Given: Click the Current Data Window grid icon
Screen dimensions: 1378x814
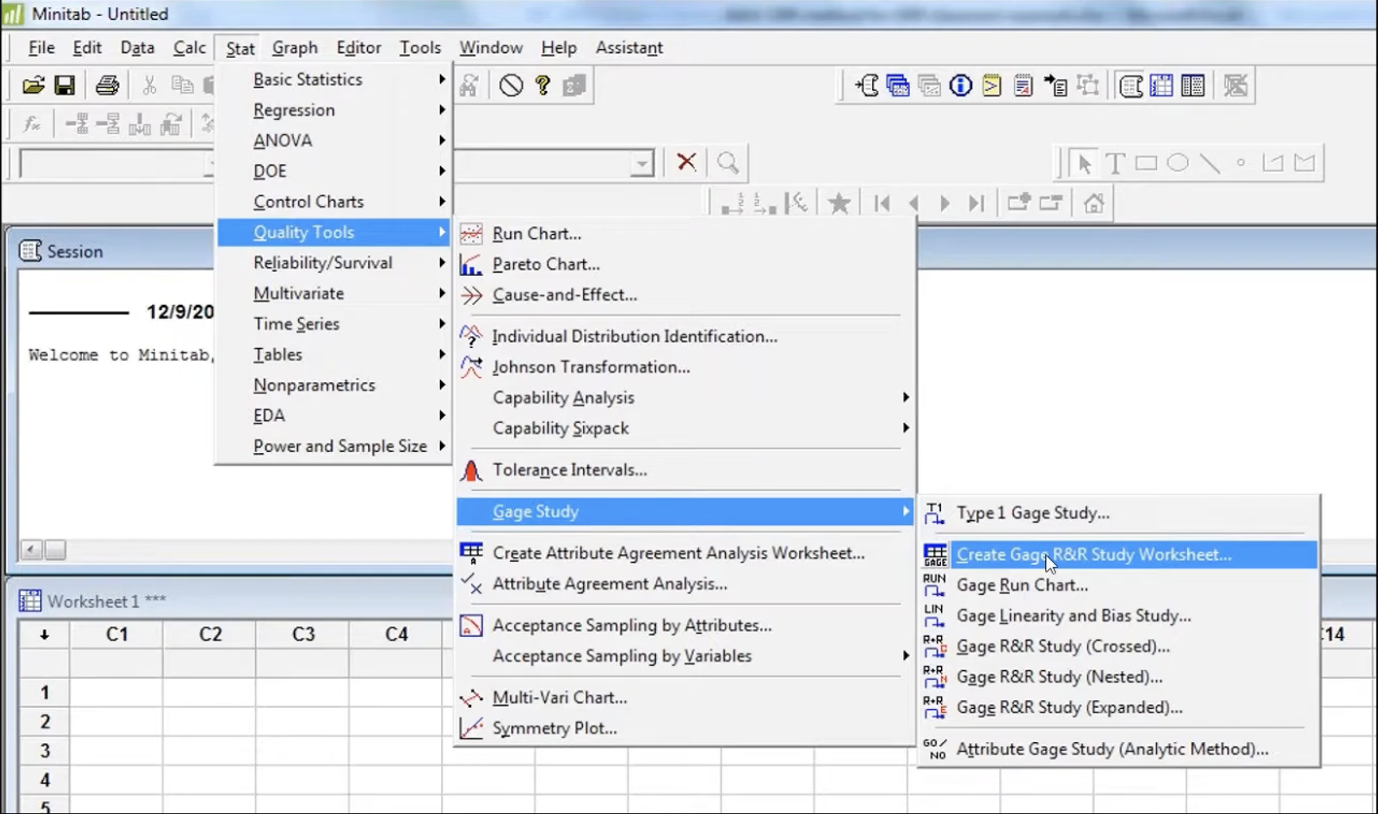Looking at the screenshot, I should [1162, 86].
